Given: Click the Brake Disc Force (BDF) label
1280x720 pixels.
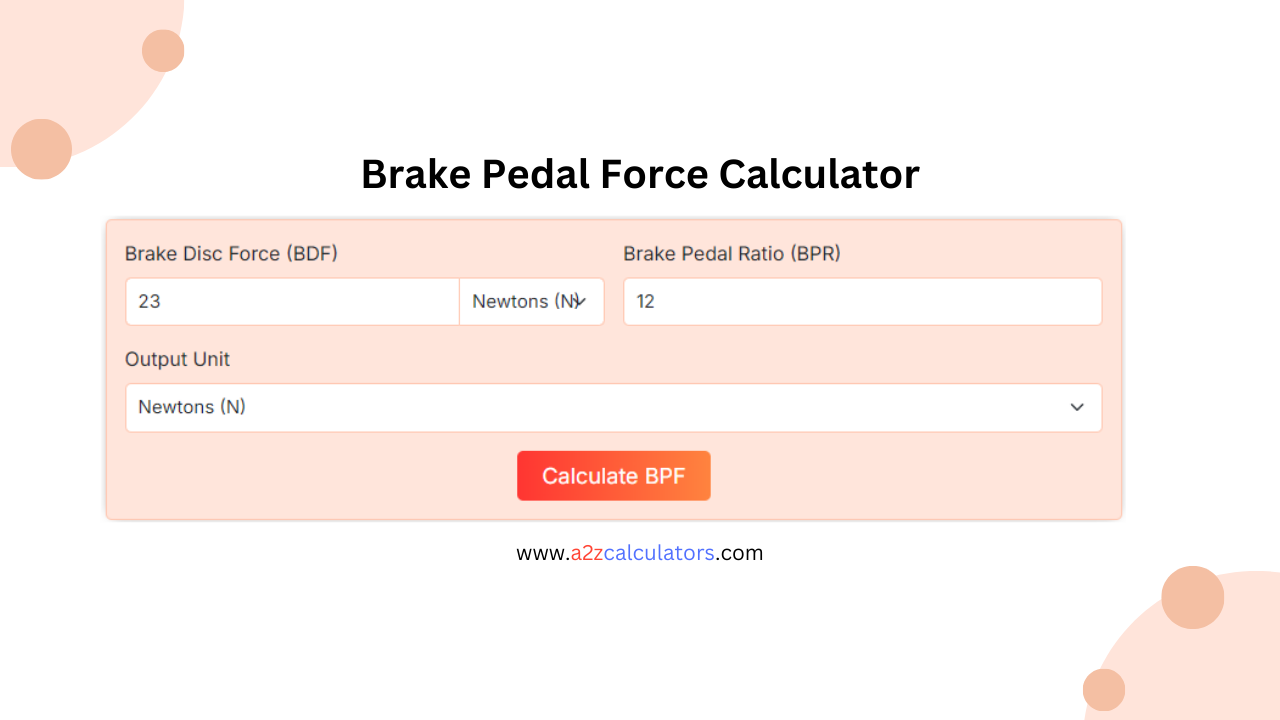Looking at the screenshot, I should pyautogui.click(x=231, y=253).
